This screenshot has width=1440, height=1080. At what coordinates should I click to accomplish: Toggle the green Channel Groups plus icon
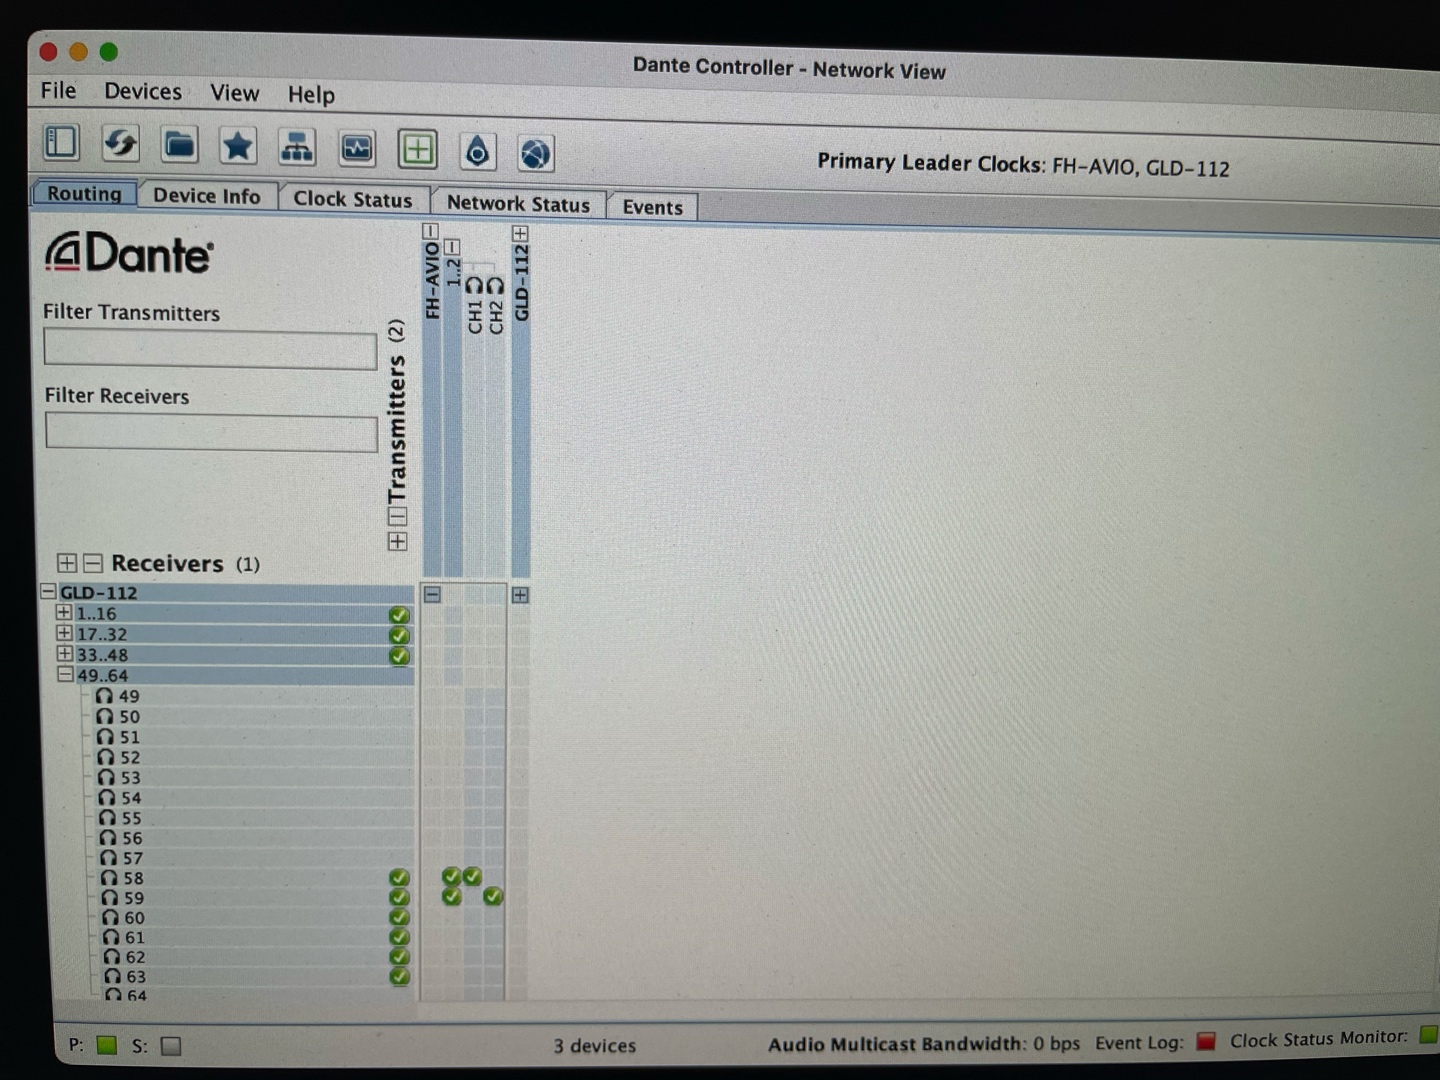coord(417,150)
